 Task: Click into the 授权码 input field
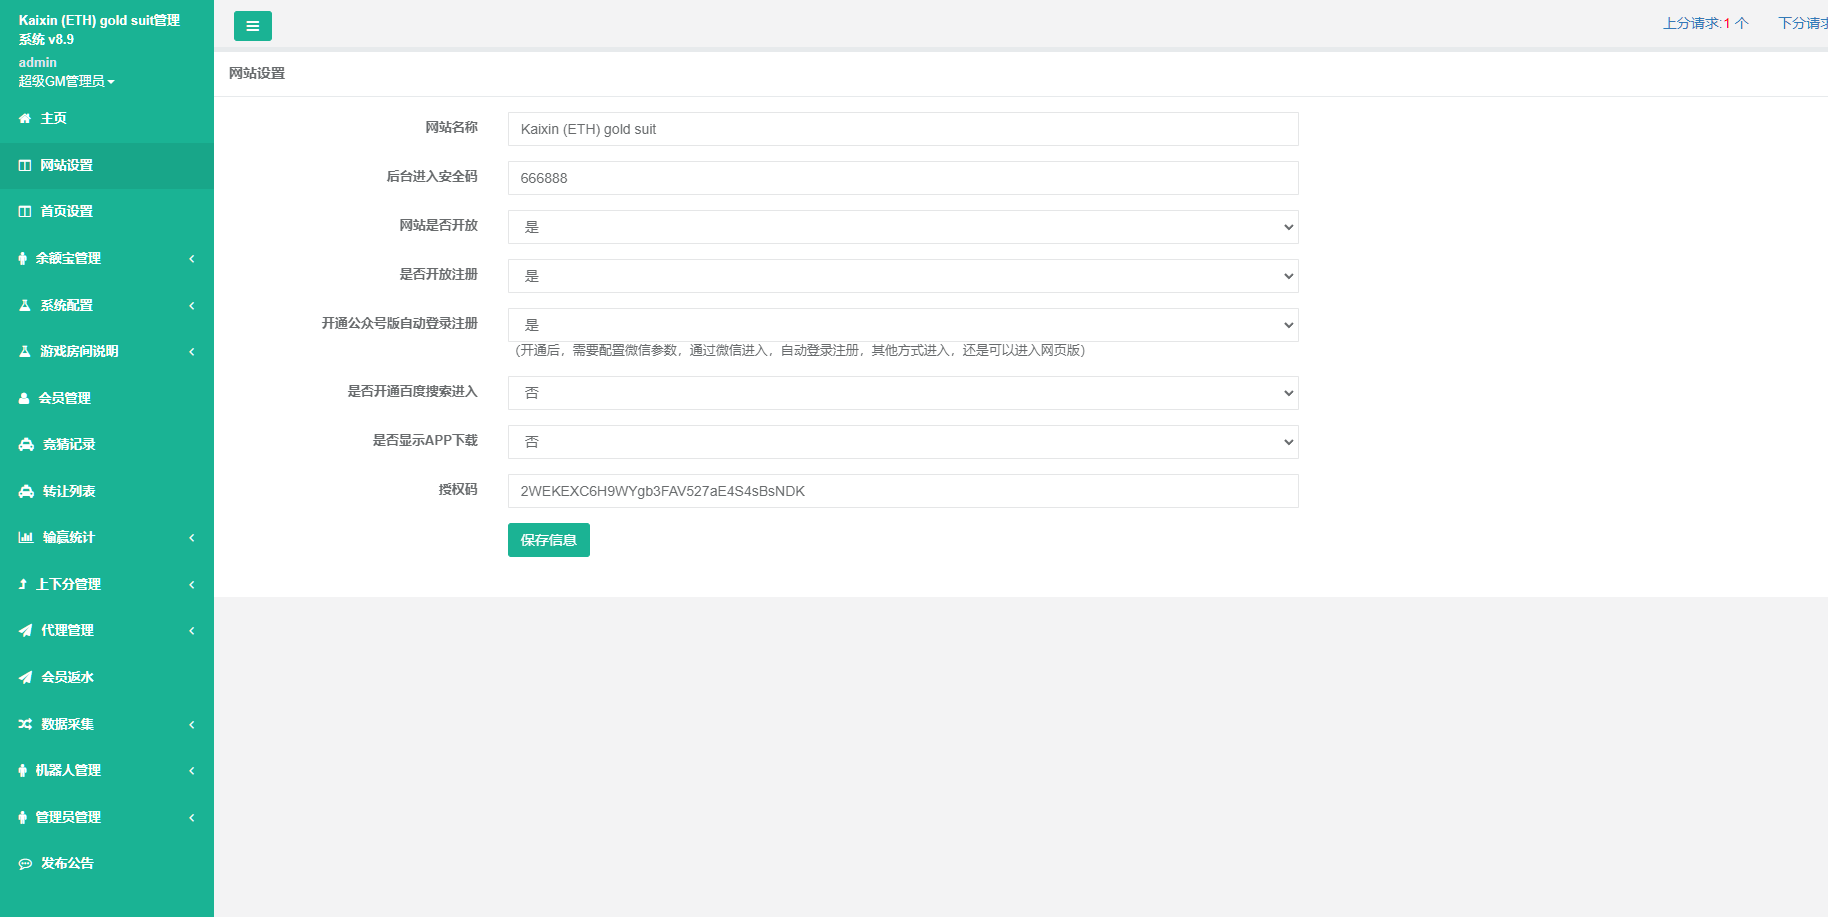point(902,491)
